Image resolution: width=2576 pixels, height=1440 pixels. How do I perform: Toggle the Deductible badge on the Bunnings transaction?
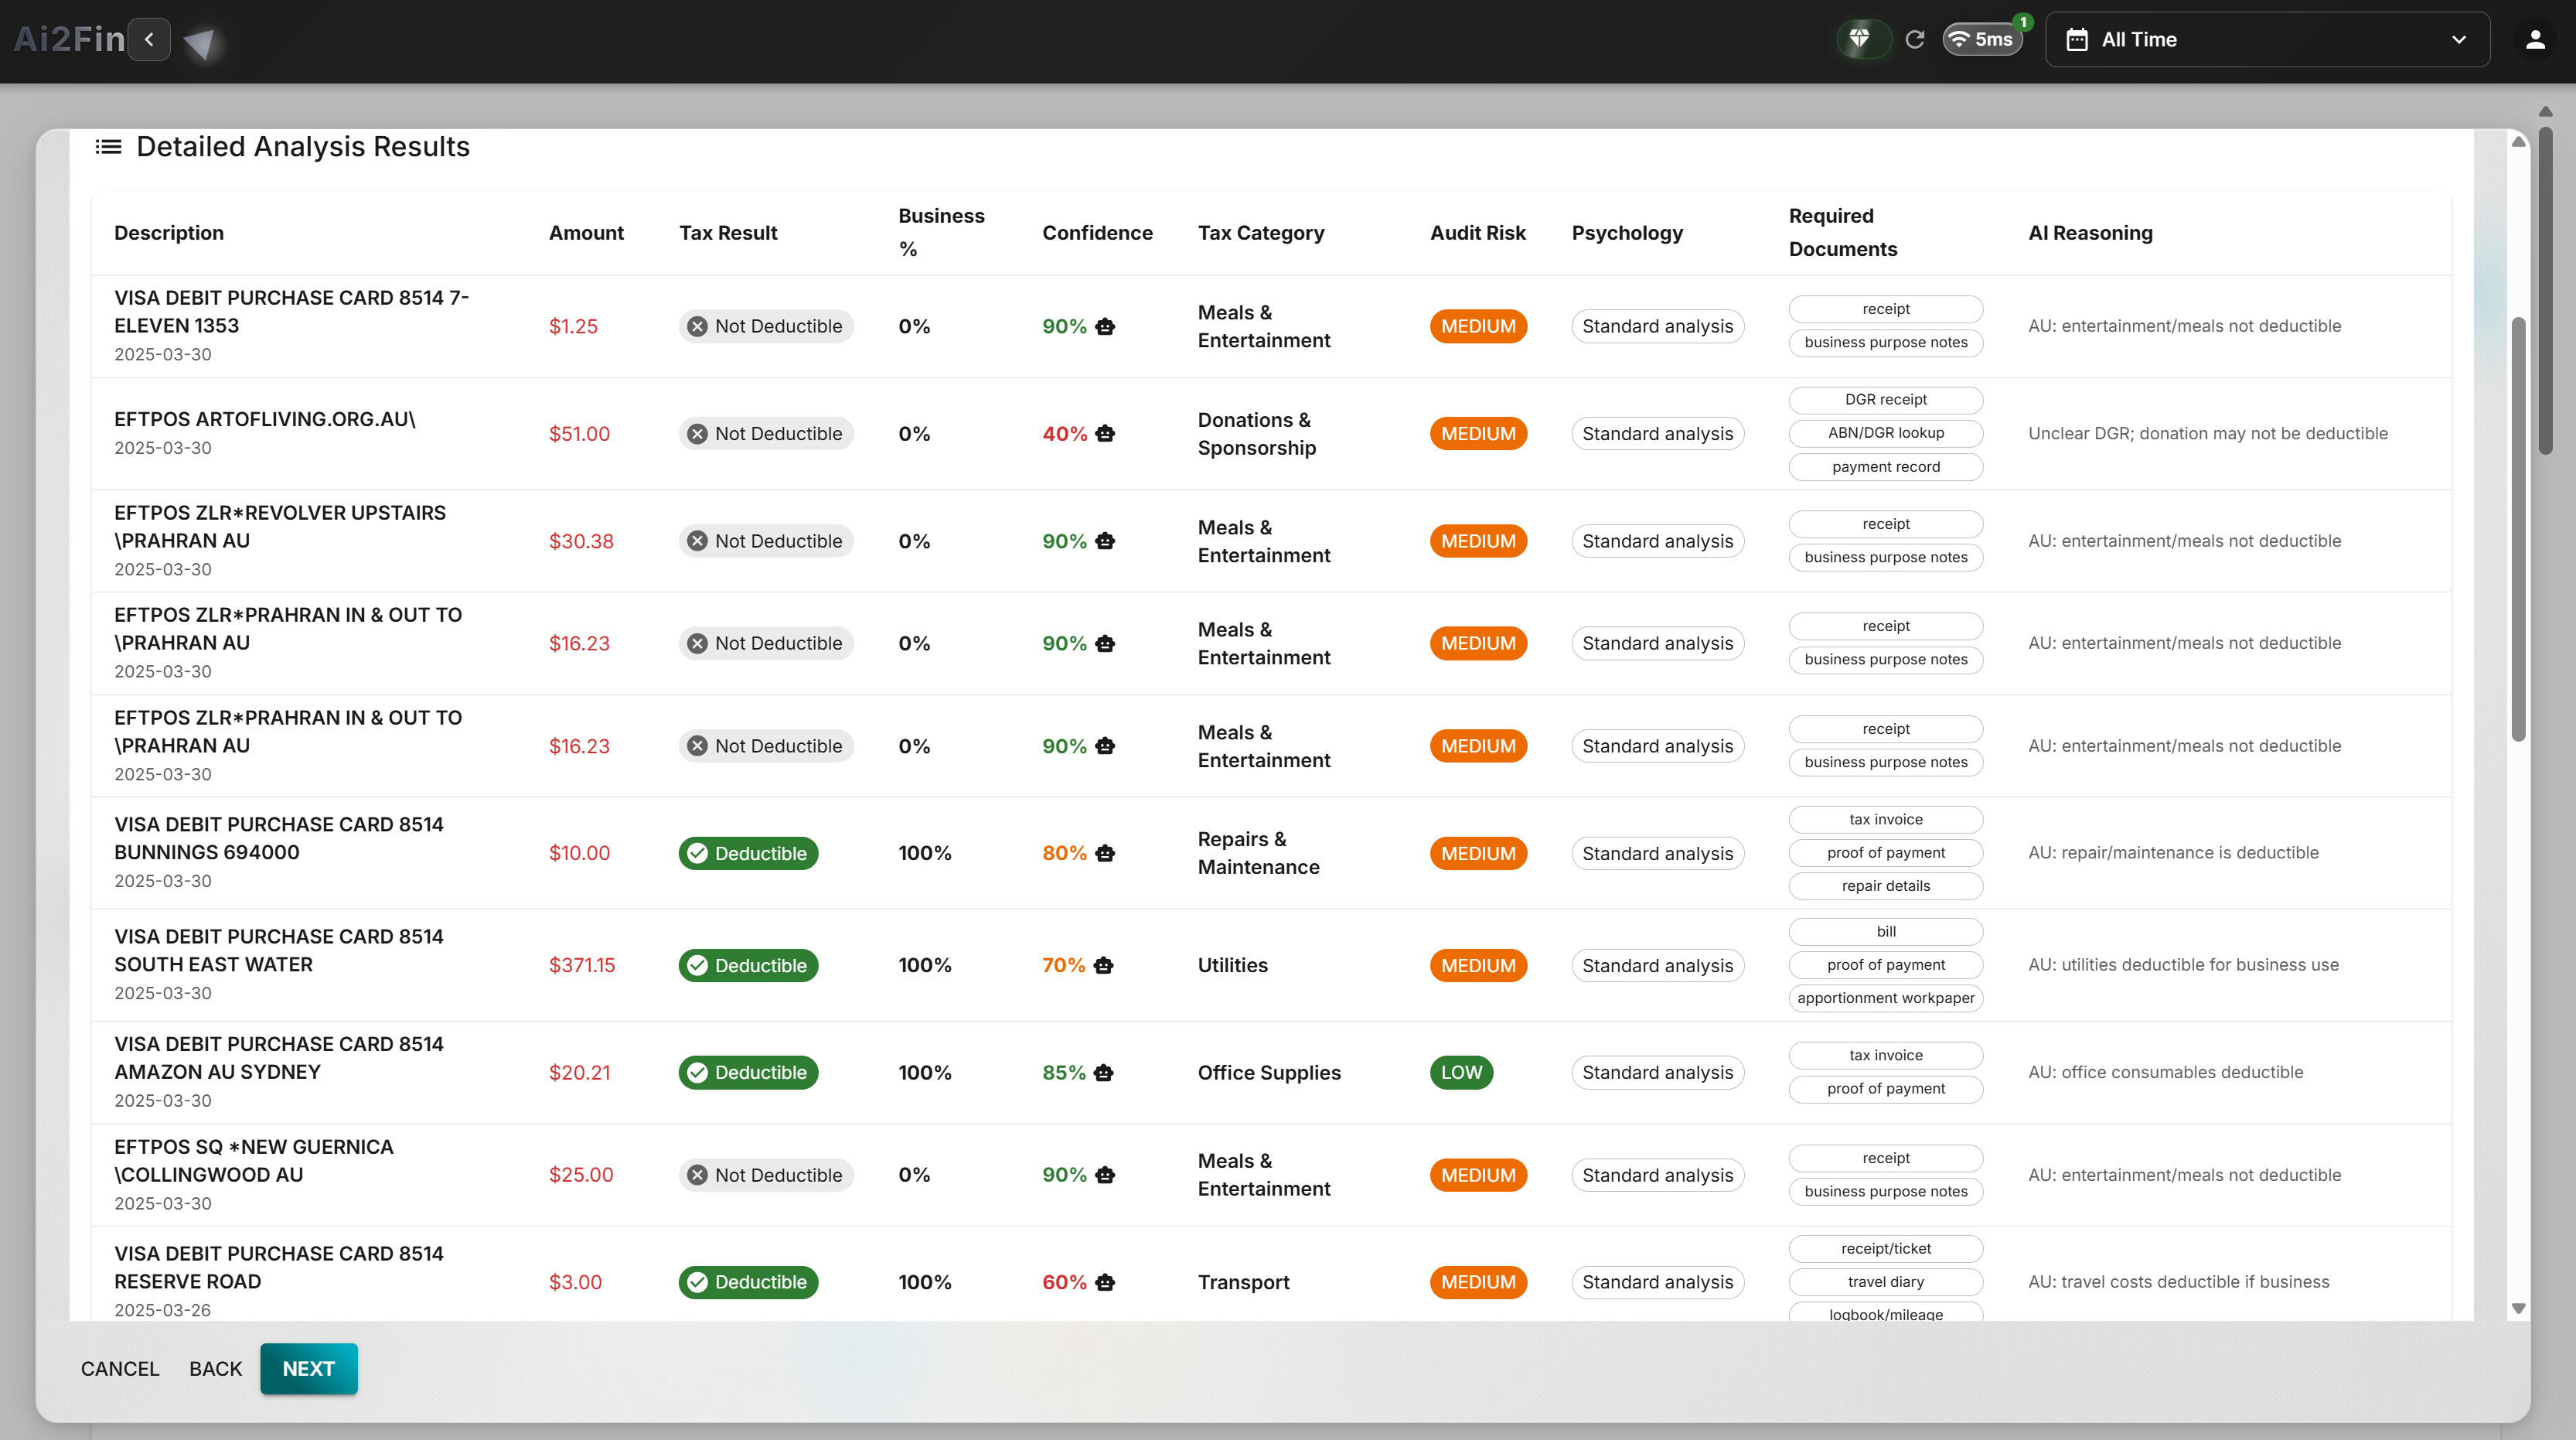pyautogui.click(x=747, y=853)
